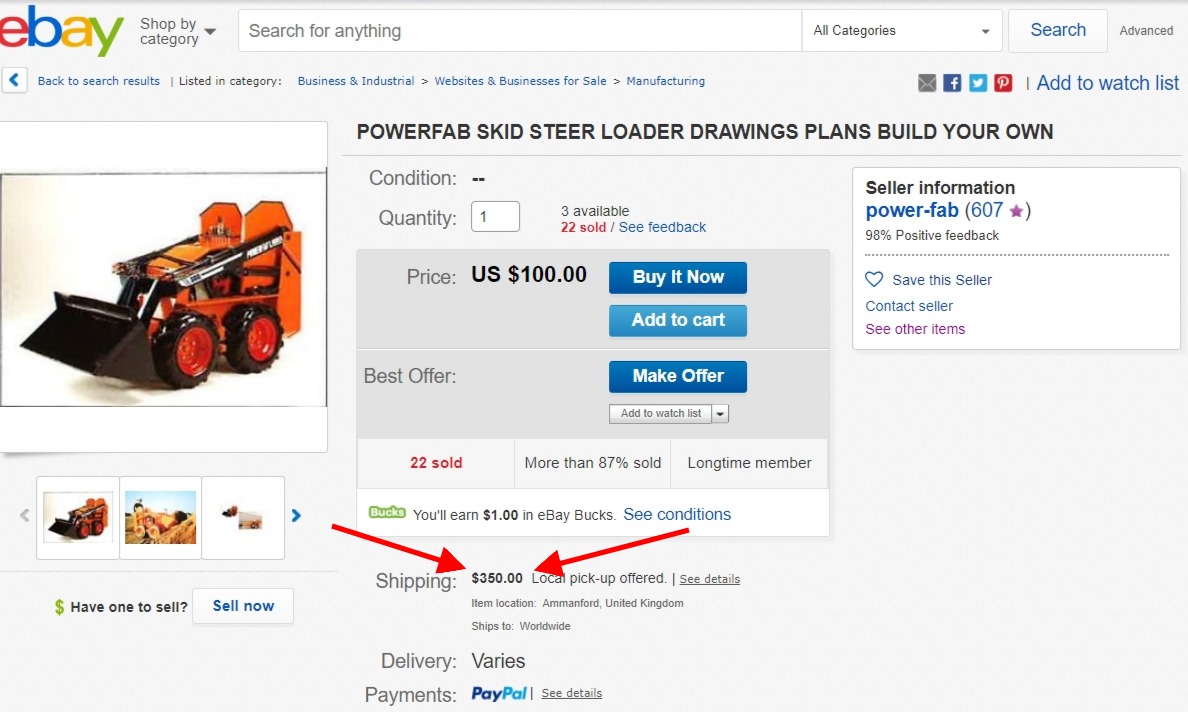1188x712 pixels.
Task: Expand the Add to watch list options arrow
Action: click(720, 413)
